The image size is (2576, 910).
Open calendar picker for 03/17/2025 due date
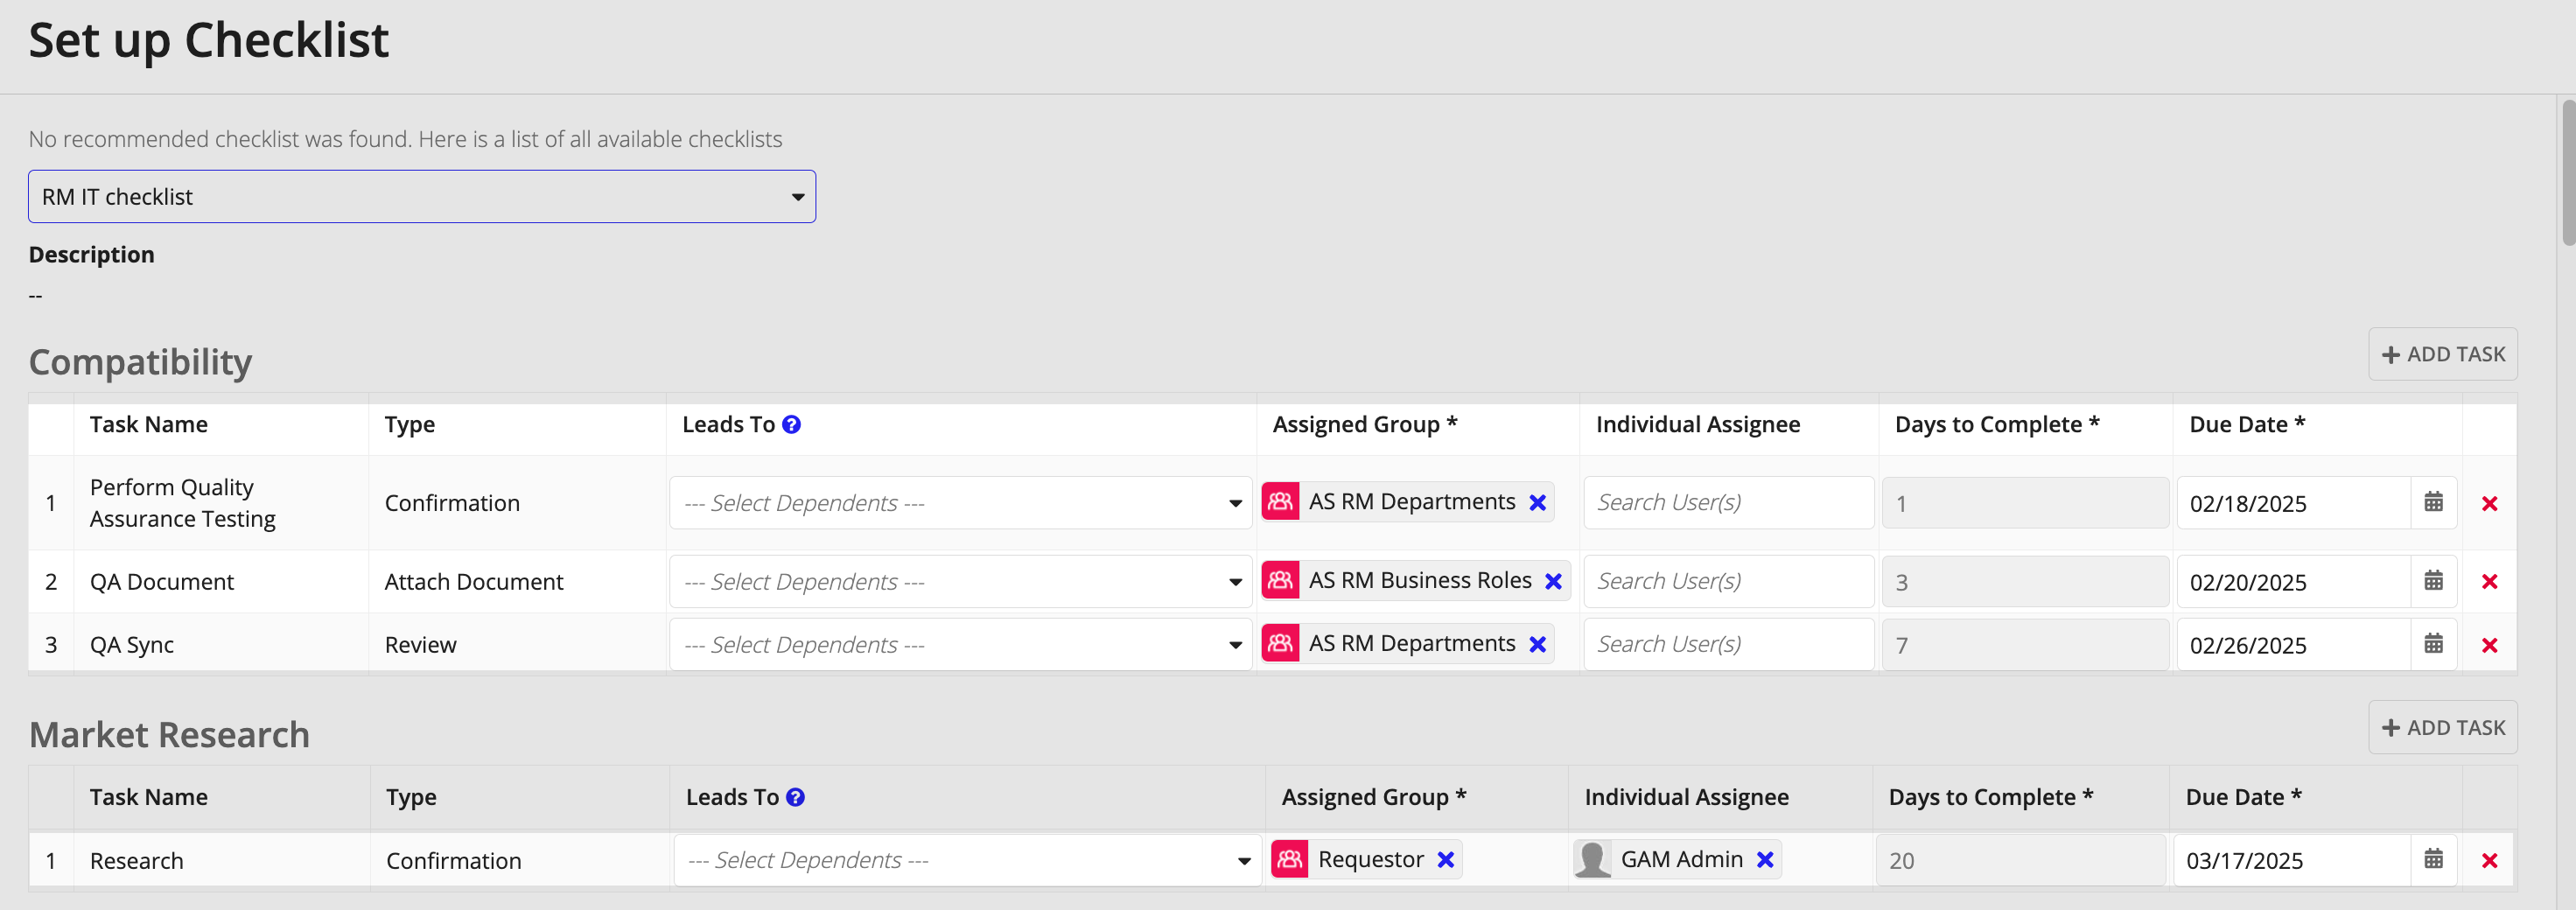2434,860
